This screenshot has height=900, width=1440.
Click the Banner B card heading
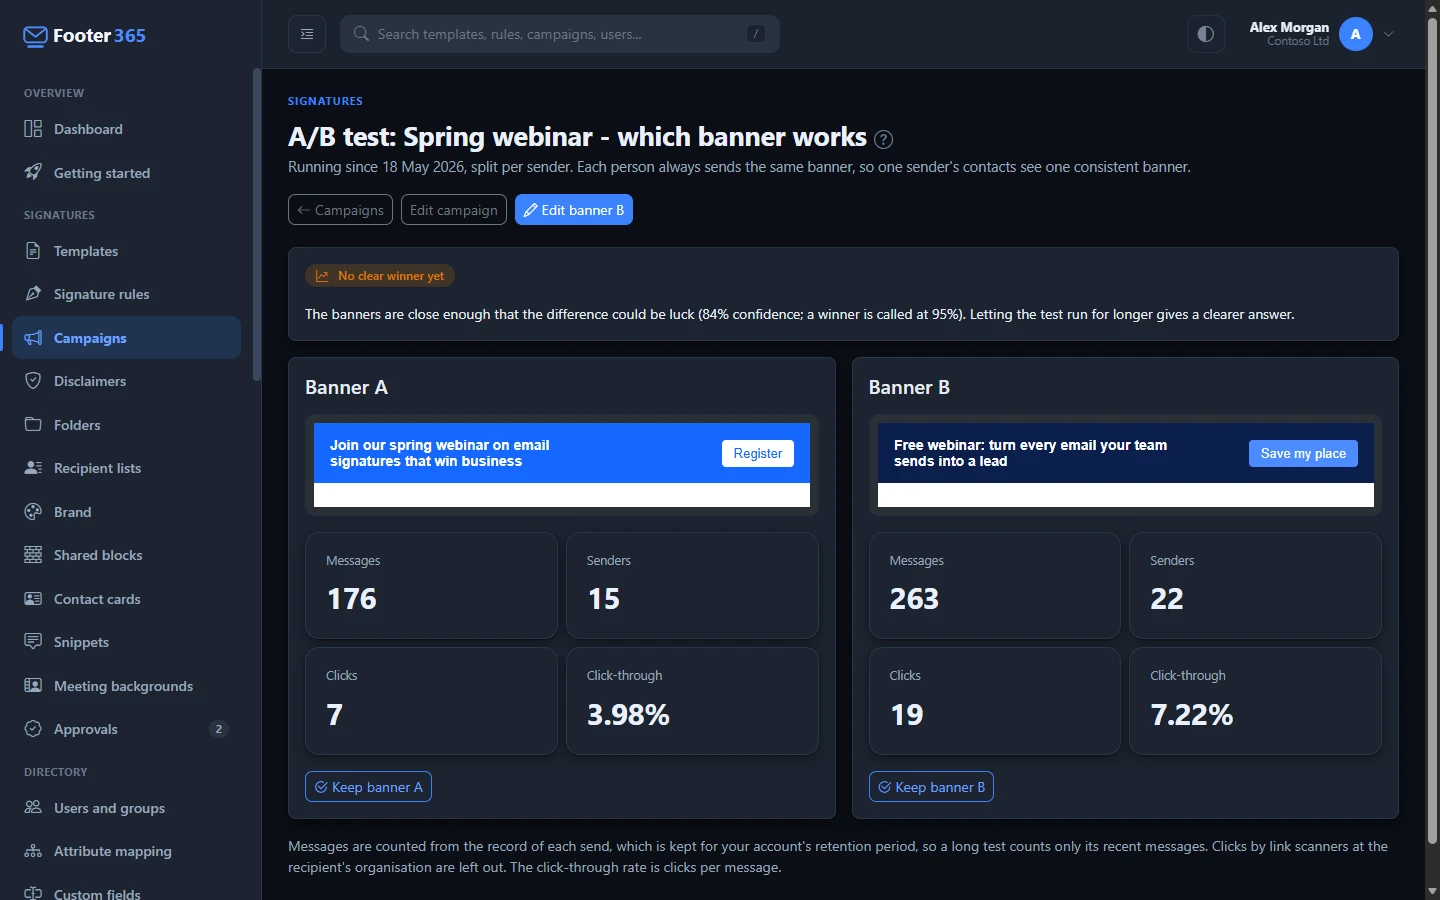pyautogui.click(x=909, y=388)
